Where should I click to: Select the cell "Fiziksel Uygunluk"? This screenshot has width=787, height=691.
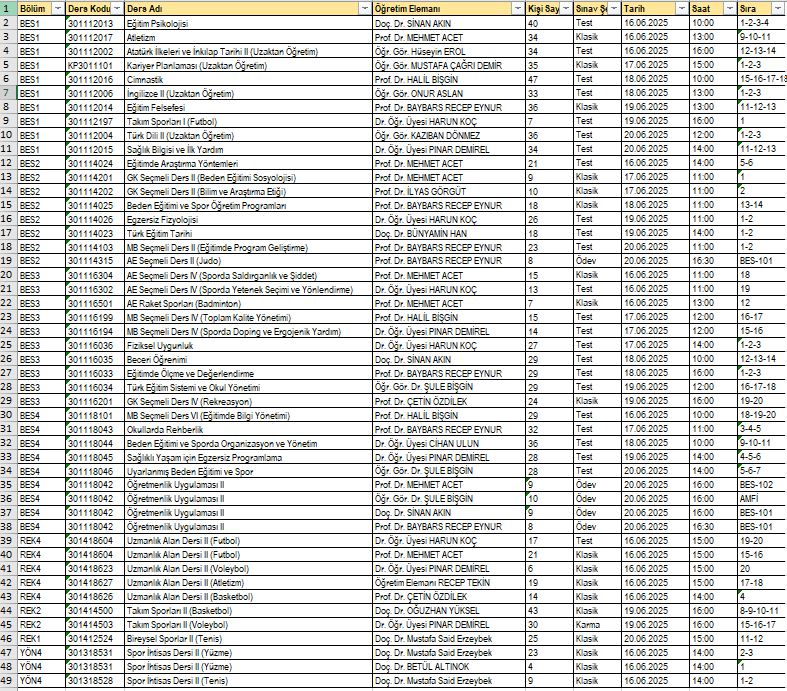[x=248, y=345]
